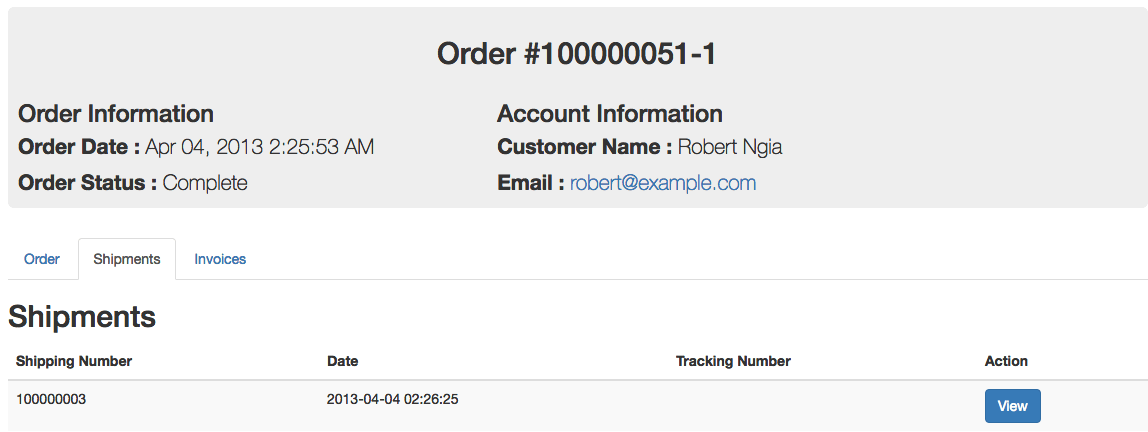The height and width of the screenshot is (432, 1148).
Task: Select the Shipments tab
Action: [x=127, y=259]
